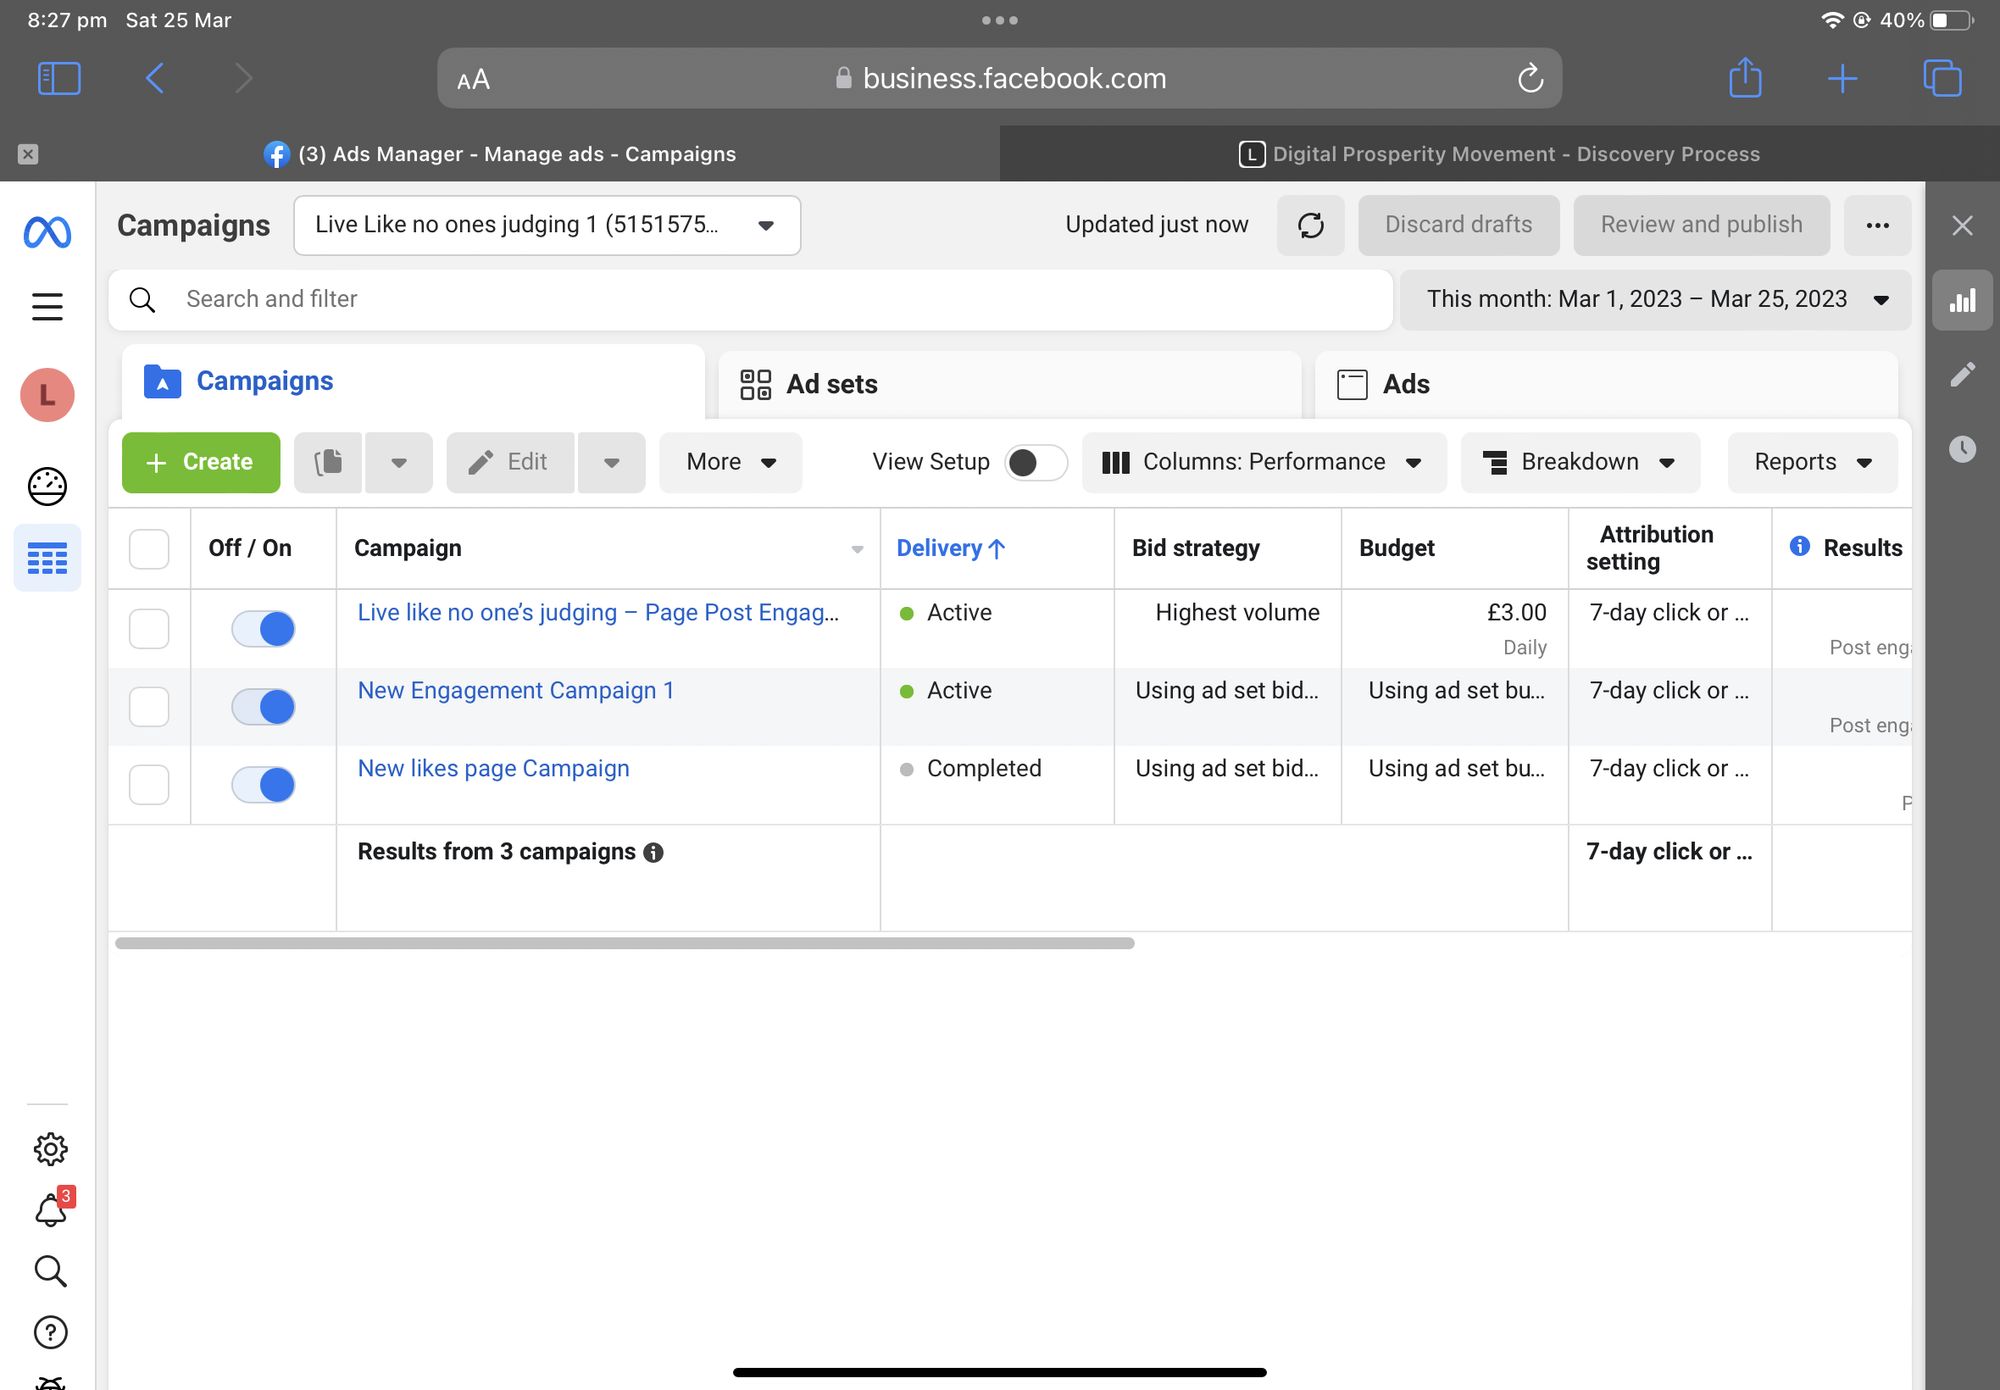Open the history clock on right rail
The height and width of the screenshot is (1390, 2000).
[x=1962, y=448]
